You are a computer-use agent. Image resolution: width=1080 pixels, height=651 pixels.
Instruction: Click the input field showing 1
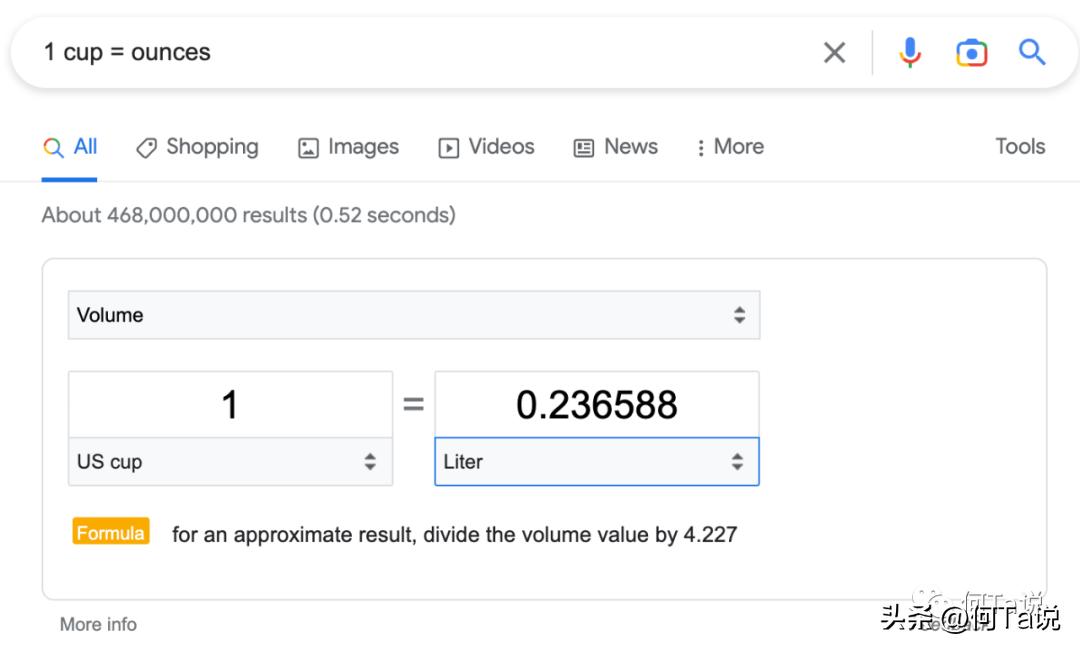230,404
